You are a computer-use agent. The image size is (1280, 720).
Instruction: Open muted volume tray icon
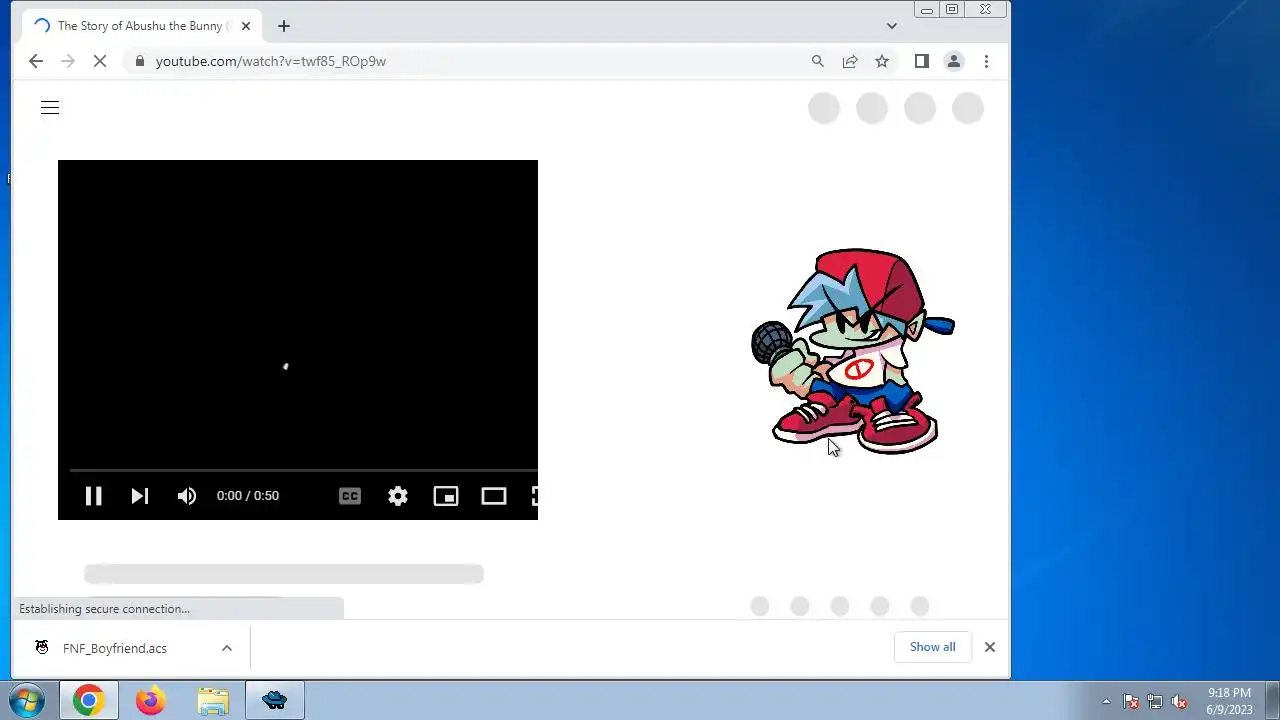click(x=1180, y=701)
